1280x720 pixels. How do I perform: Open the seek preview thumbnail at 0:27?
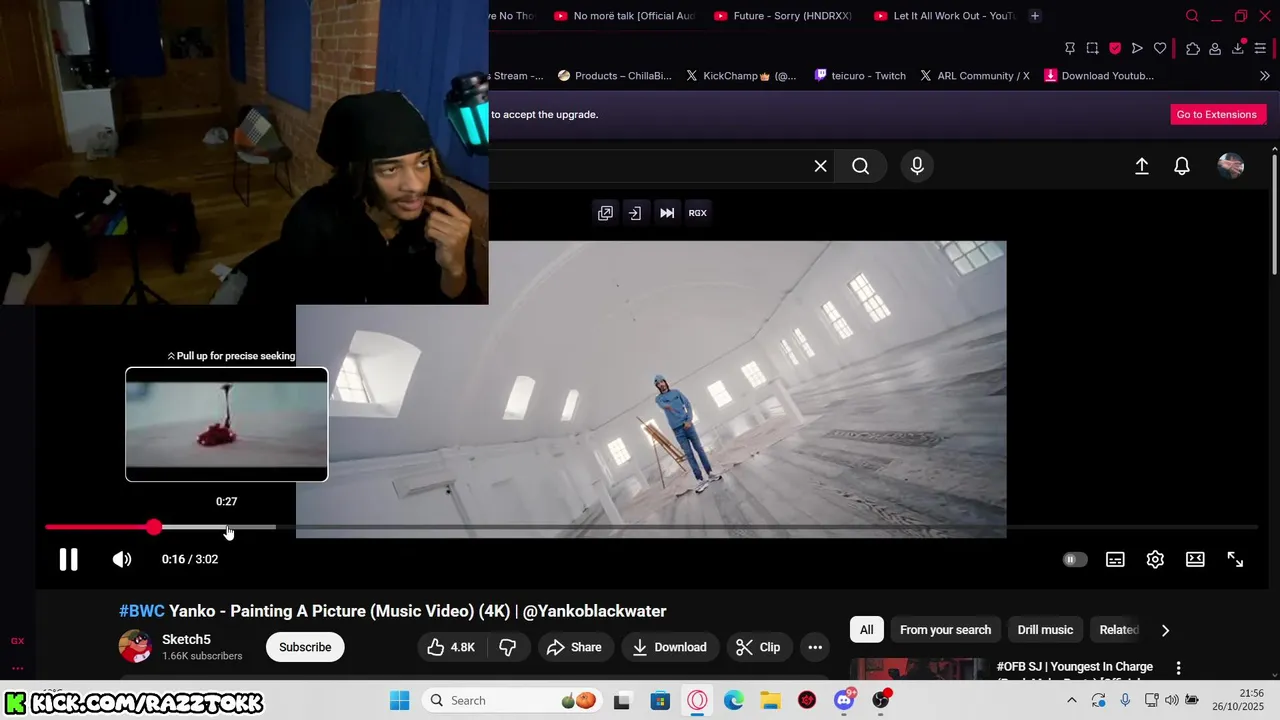click(226, 424)
